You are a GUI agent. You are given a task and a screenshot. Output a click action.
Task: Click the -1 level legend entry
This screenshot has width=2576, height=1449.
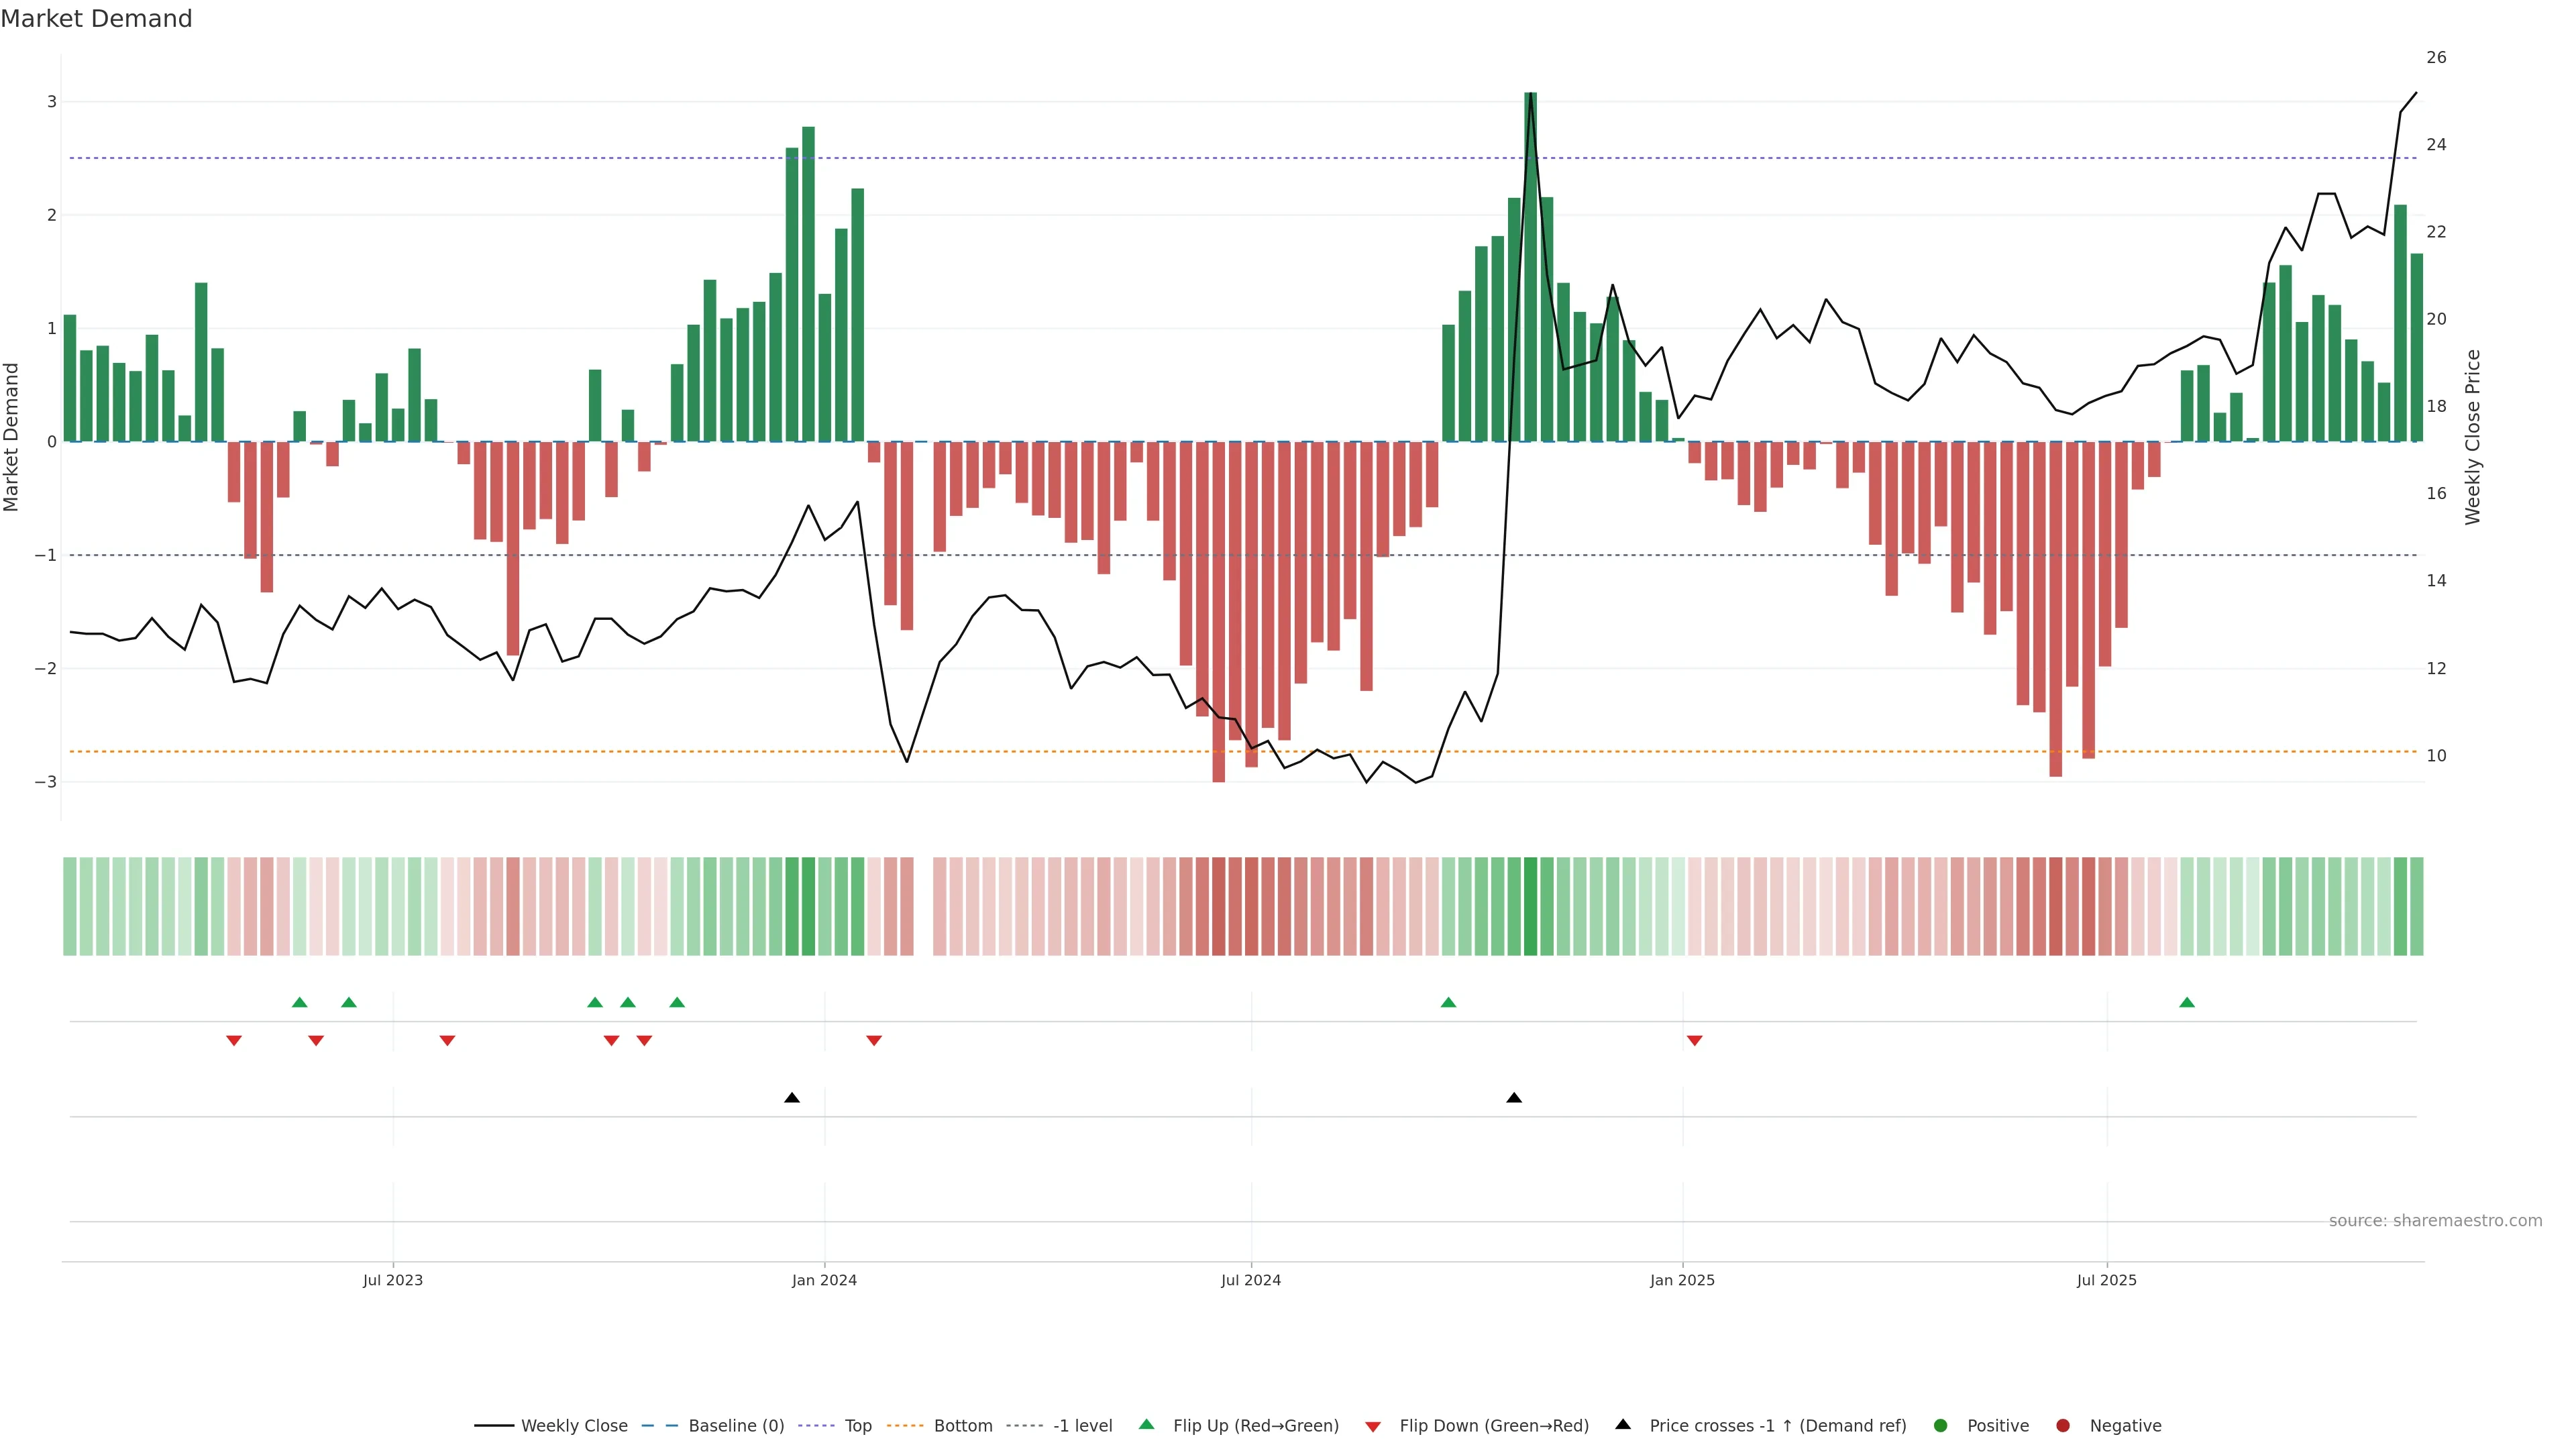1082,1425
